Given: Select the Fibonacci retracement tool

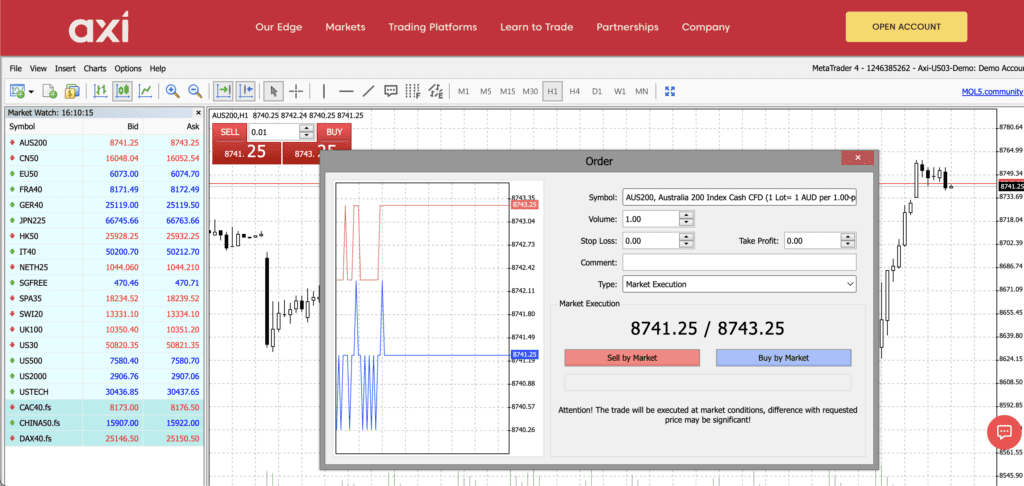Looking at the screenshot, I should pyautogui.click(x=413, y=91).
